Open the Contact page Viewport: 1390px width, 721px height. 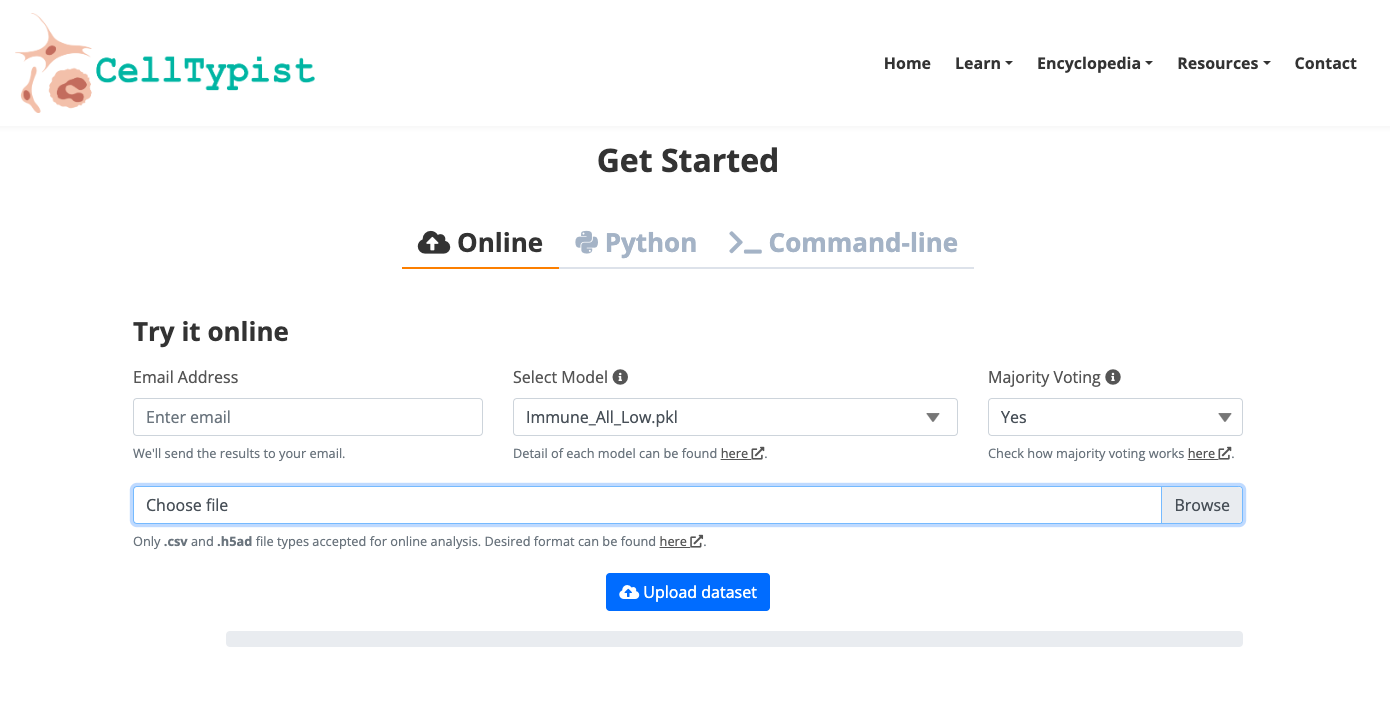(x=1325, y=63)
